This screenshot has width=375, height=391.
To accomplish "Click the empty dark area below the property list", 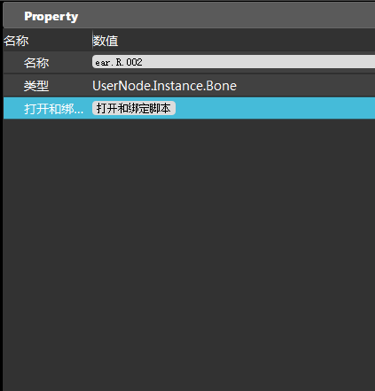I will (x=189, y=253).
